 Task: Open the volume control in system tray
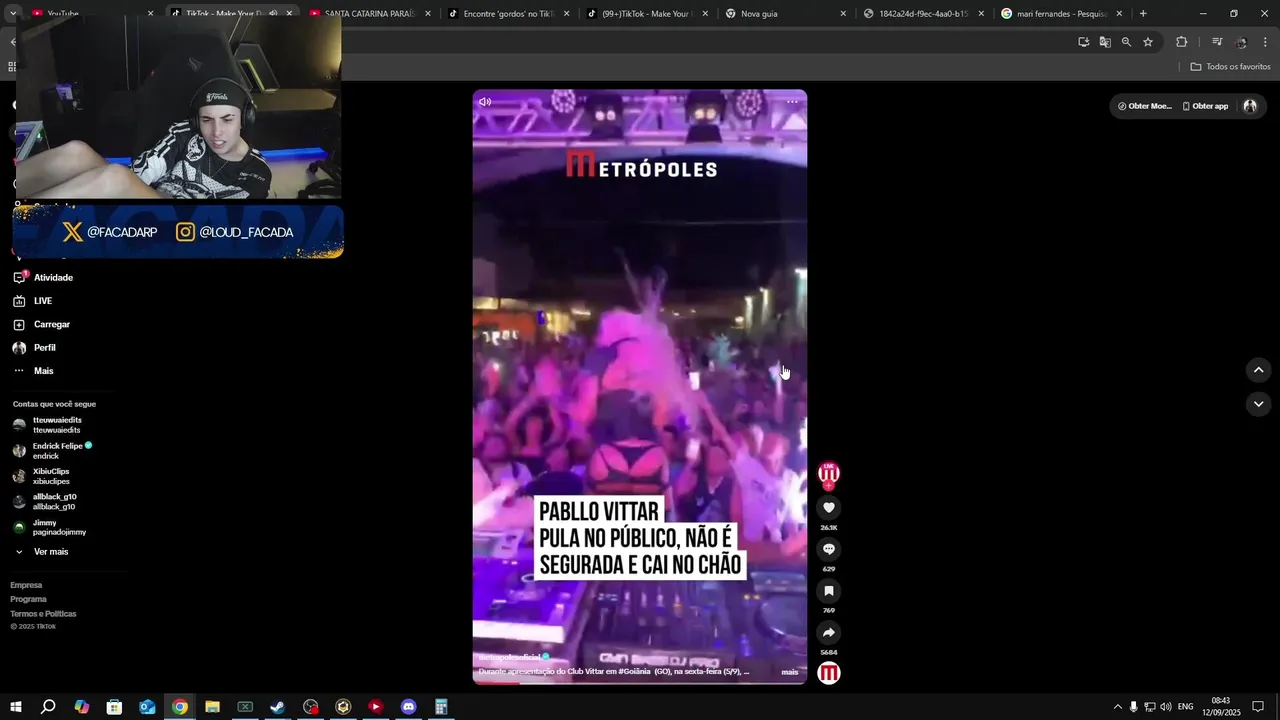click(x=1166, y=707)
